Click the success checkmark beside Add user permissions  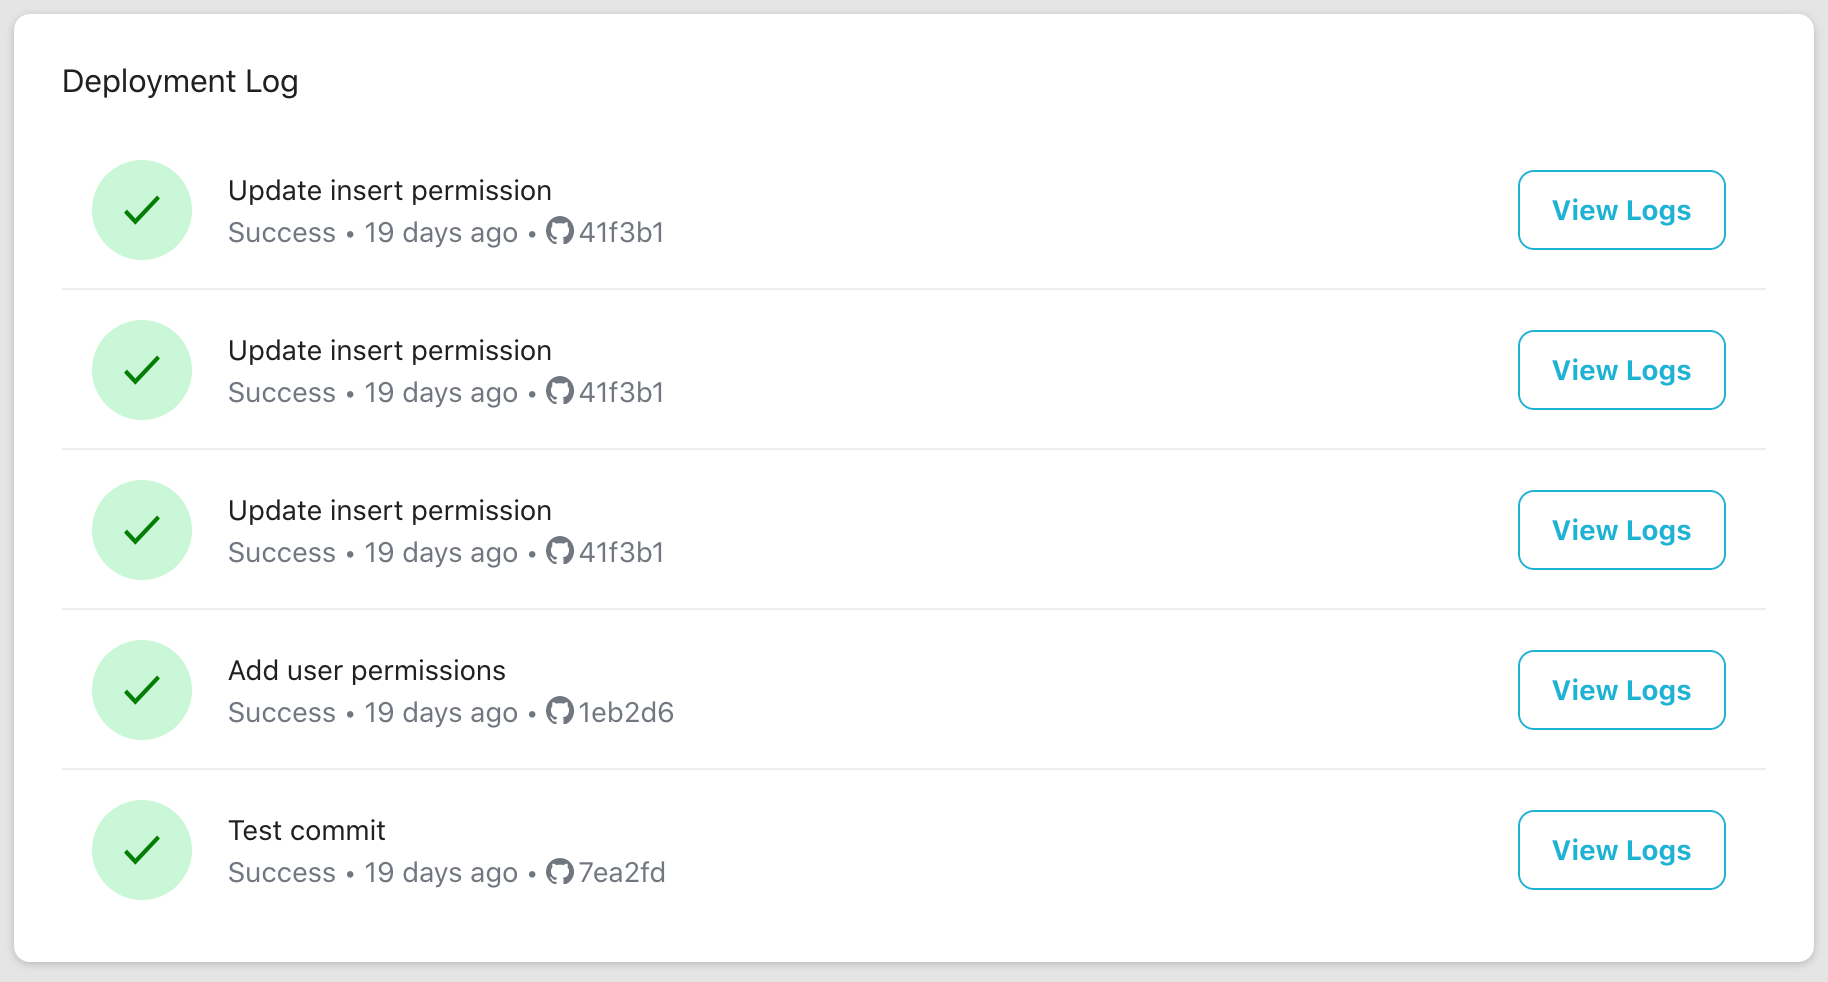pyautogui.click(x=142, y=690)
